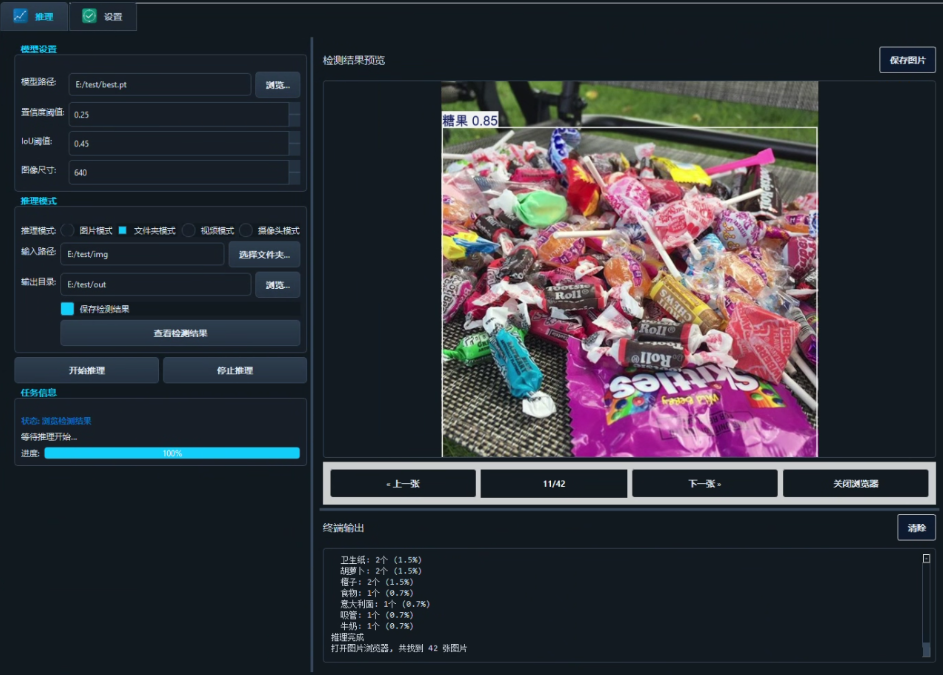Click the 状态: 浏览检测结果 status text
The height and width of the screenshot is (675, 943).
56,421
